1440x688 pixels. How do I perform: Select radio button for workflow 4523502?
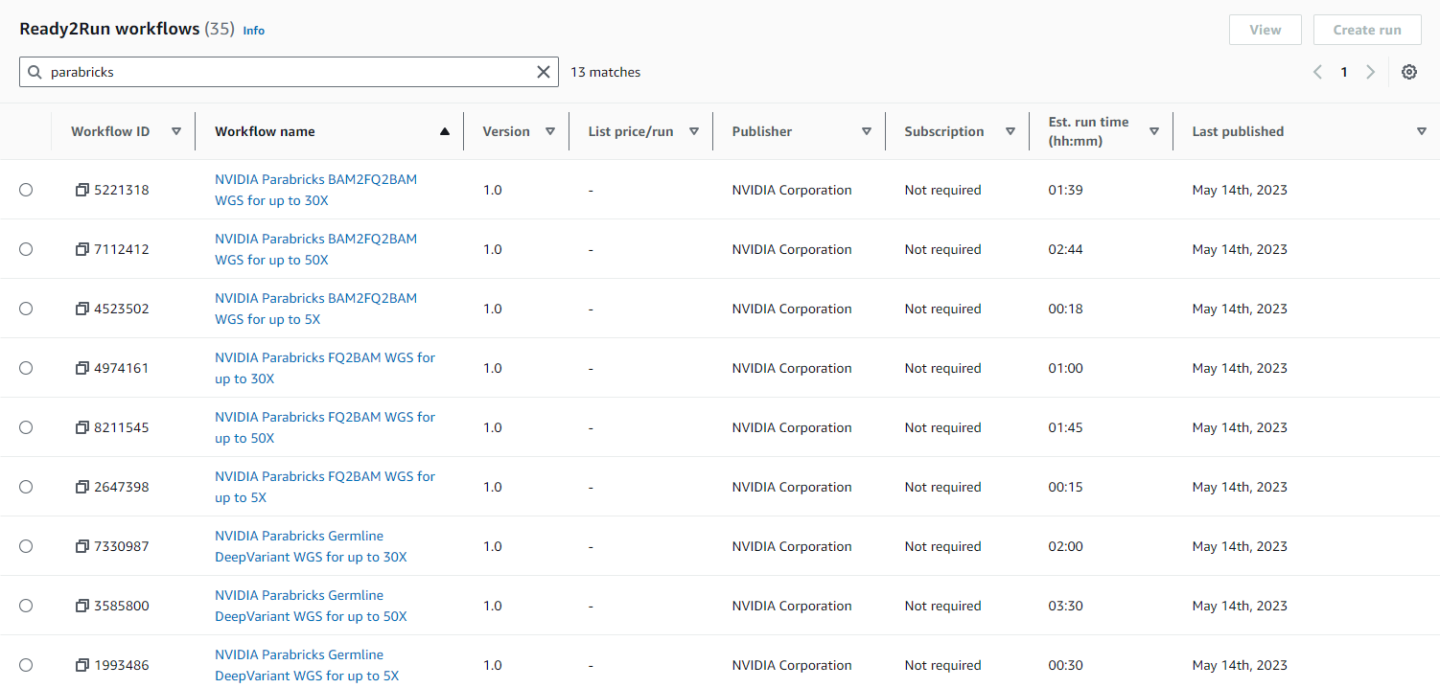[x=26, y=309]
